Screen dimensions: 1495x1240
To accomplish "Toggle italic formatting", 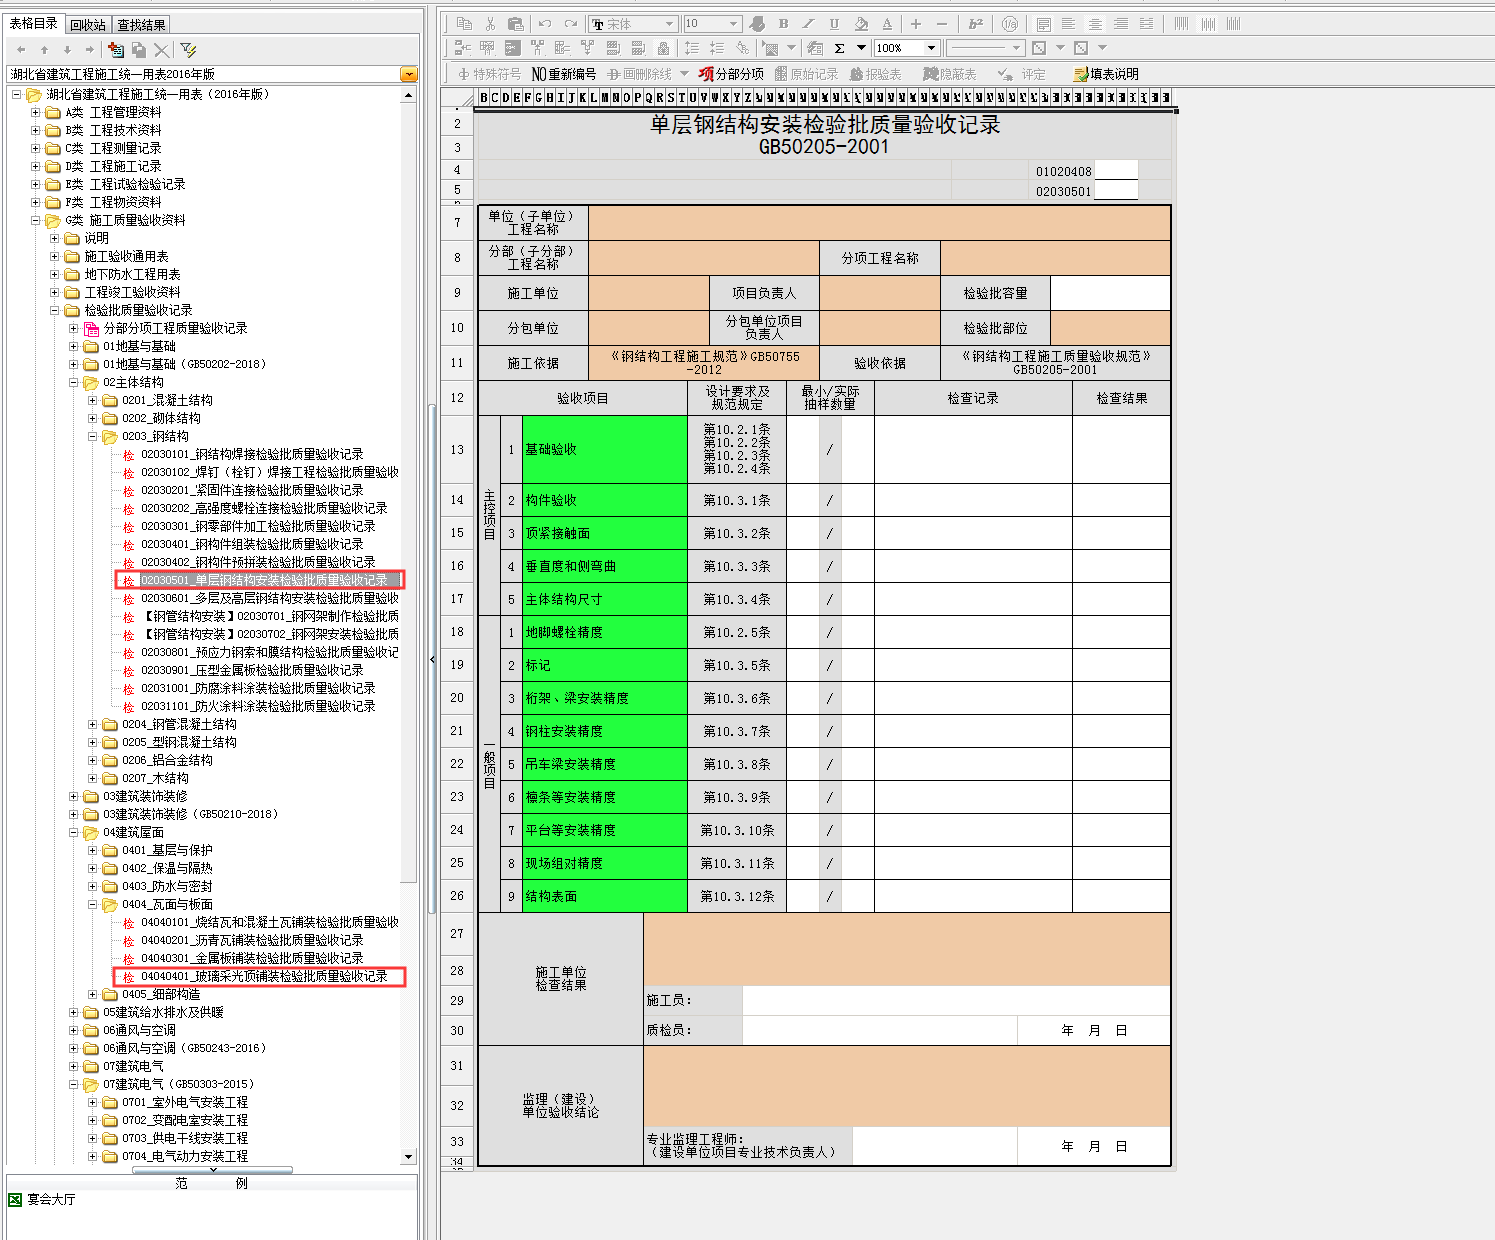I will pos(808,23).
